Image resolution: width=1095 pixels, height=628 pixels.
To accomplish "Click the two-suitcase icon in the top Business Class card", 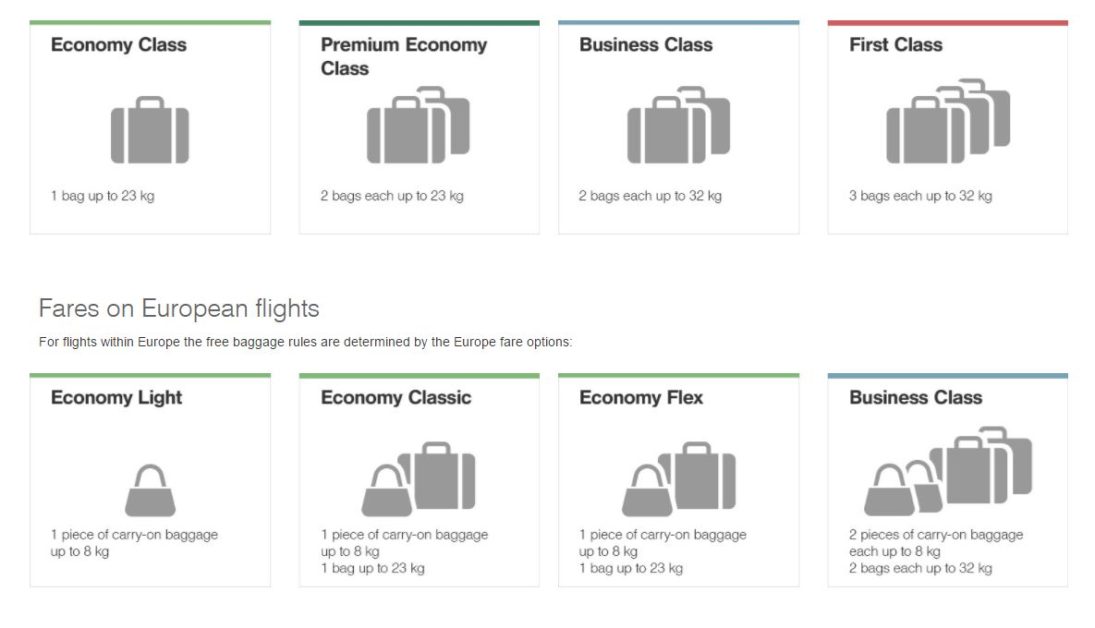I will pyautogui.click(x=678, y=126).
